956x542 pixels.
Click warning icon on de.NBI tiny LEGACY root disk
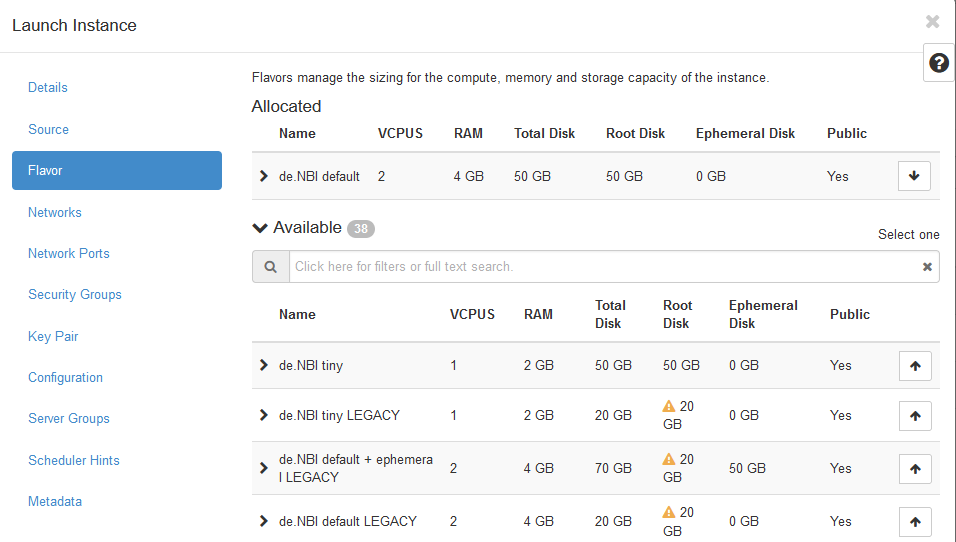pos(669,406)
